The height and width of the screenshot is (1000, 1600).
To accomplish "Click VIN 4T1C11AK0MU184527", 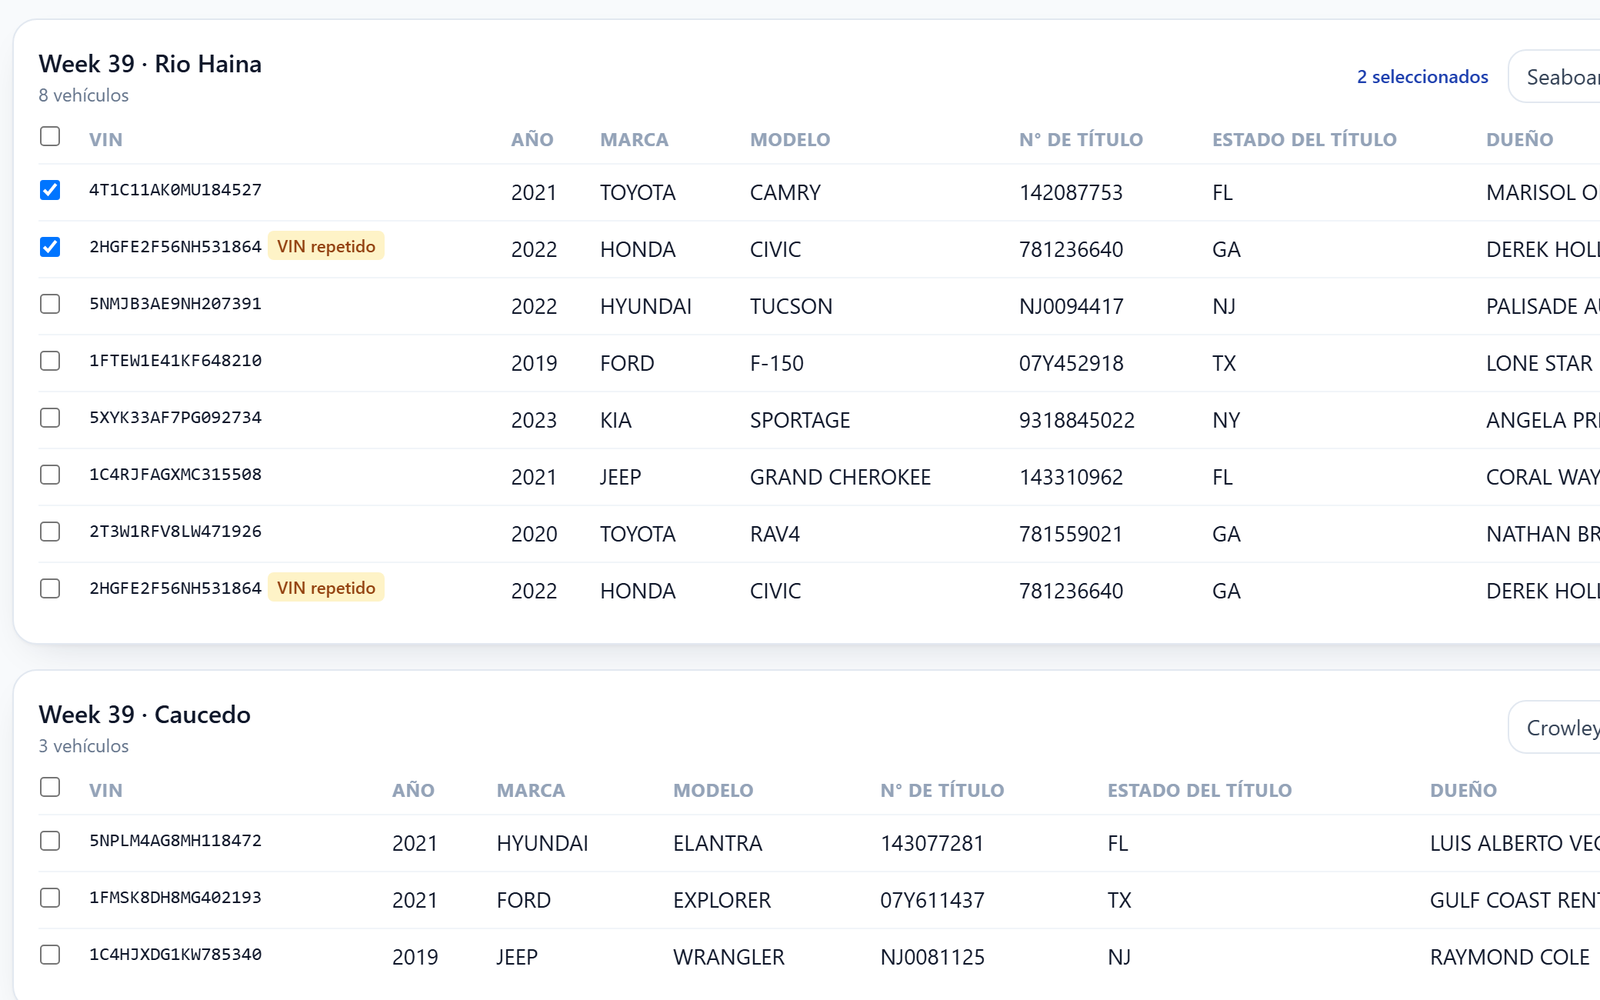I will (175, 190).
